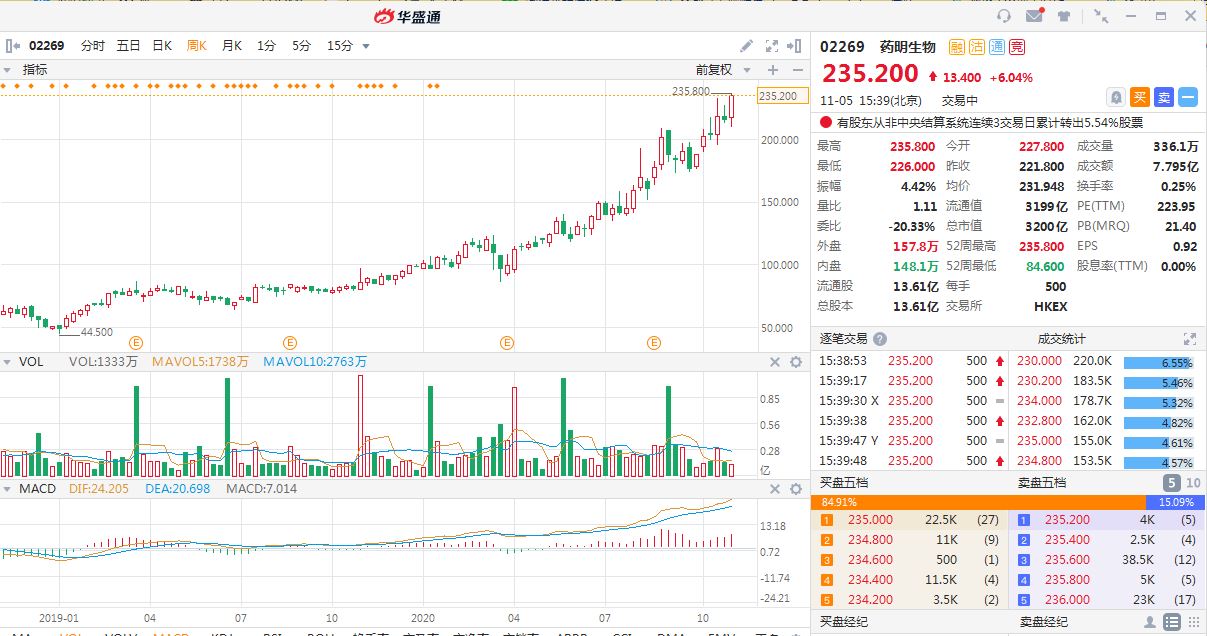Set a price alert with bell icon

1116,97
